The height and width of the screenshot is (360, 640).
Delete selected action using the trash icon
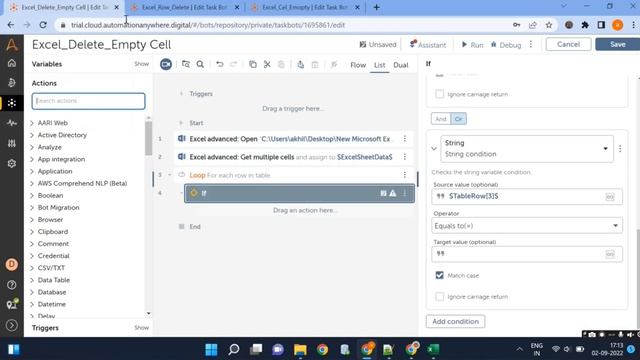(x=315, y=64)
